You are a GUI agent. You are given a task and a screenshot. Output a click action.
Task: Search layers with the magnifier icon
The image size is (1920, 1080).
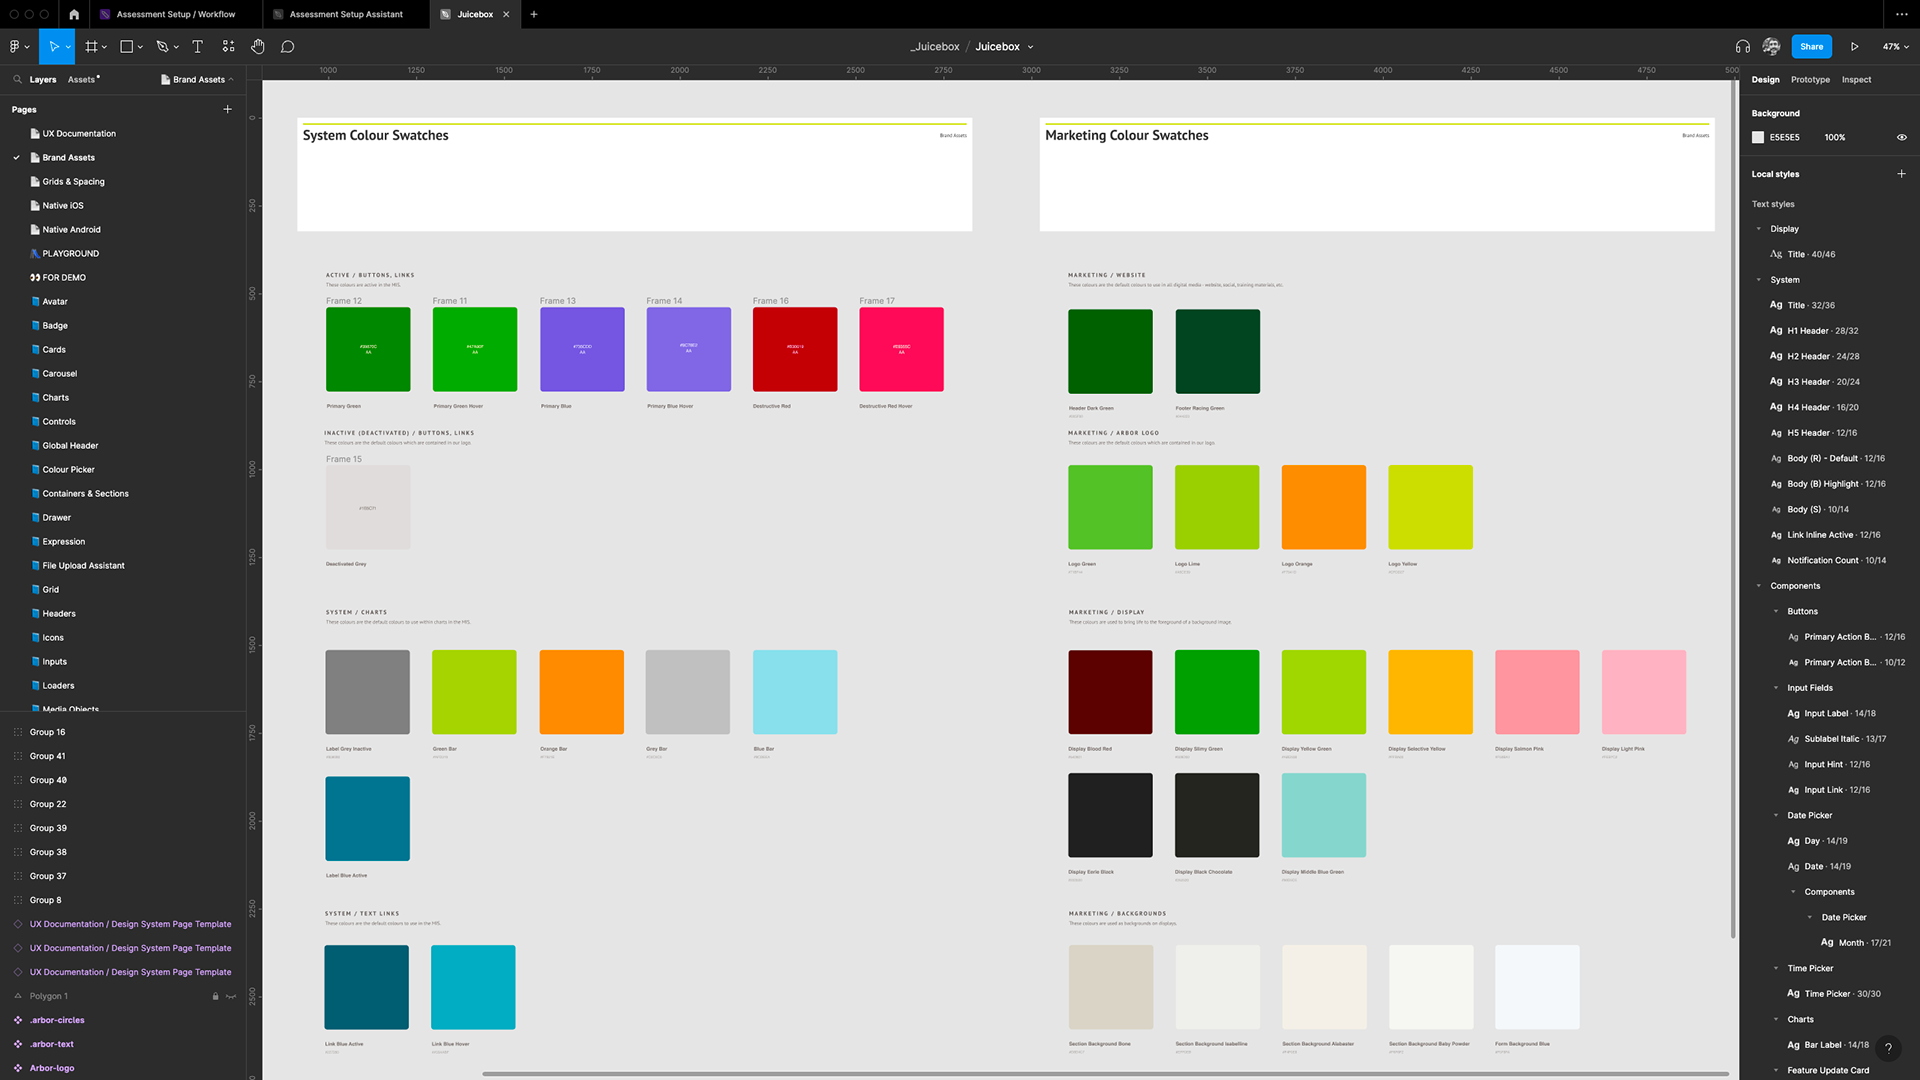pyautogui.click(x=18, y=79)
